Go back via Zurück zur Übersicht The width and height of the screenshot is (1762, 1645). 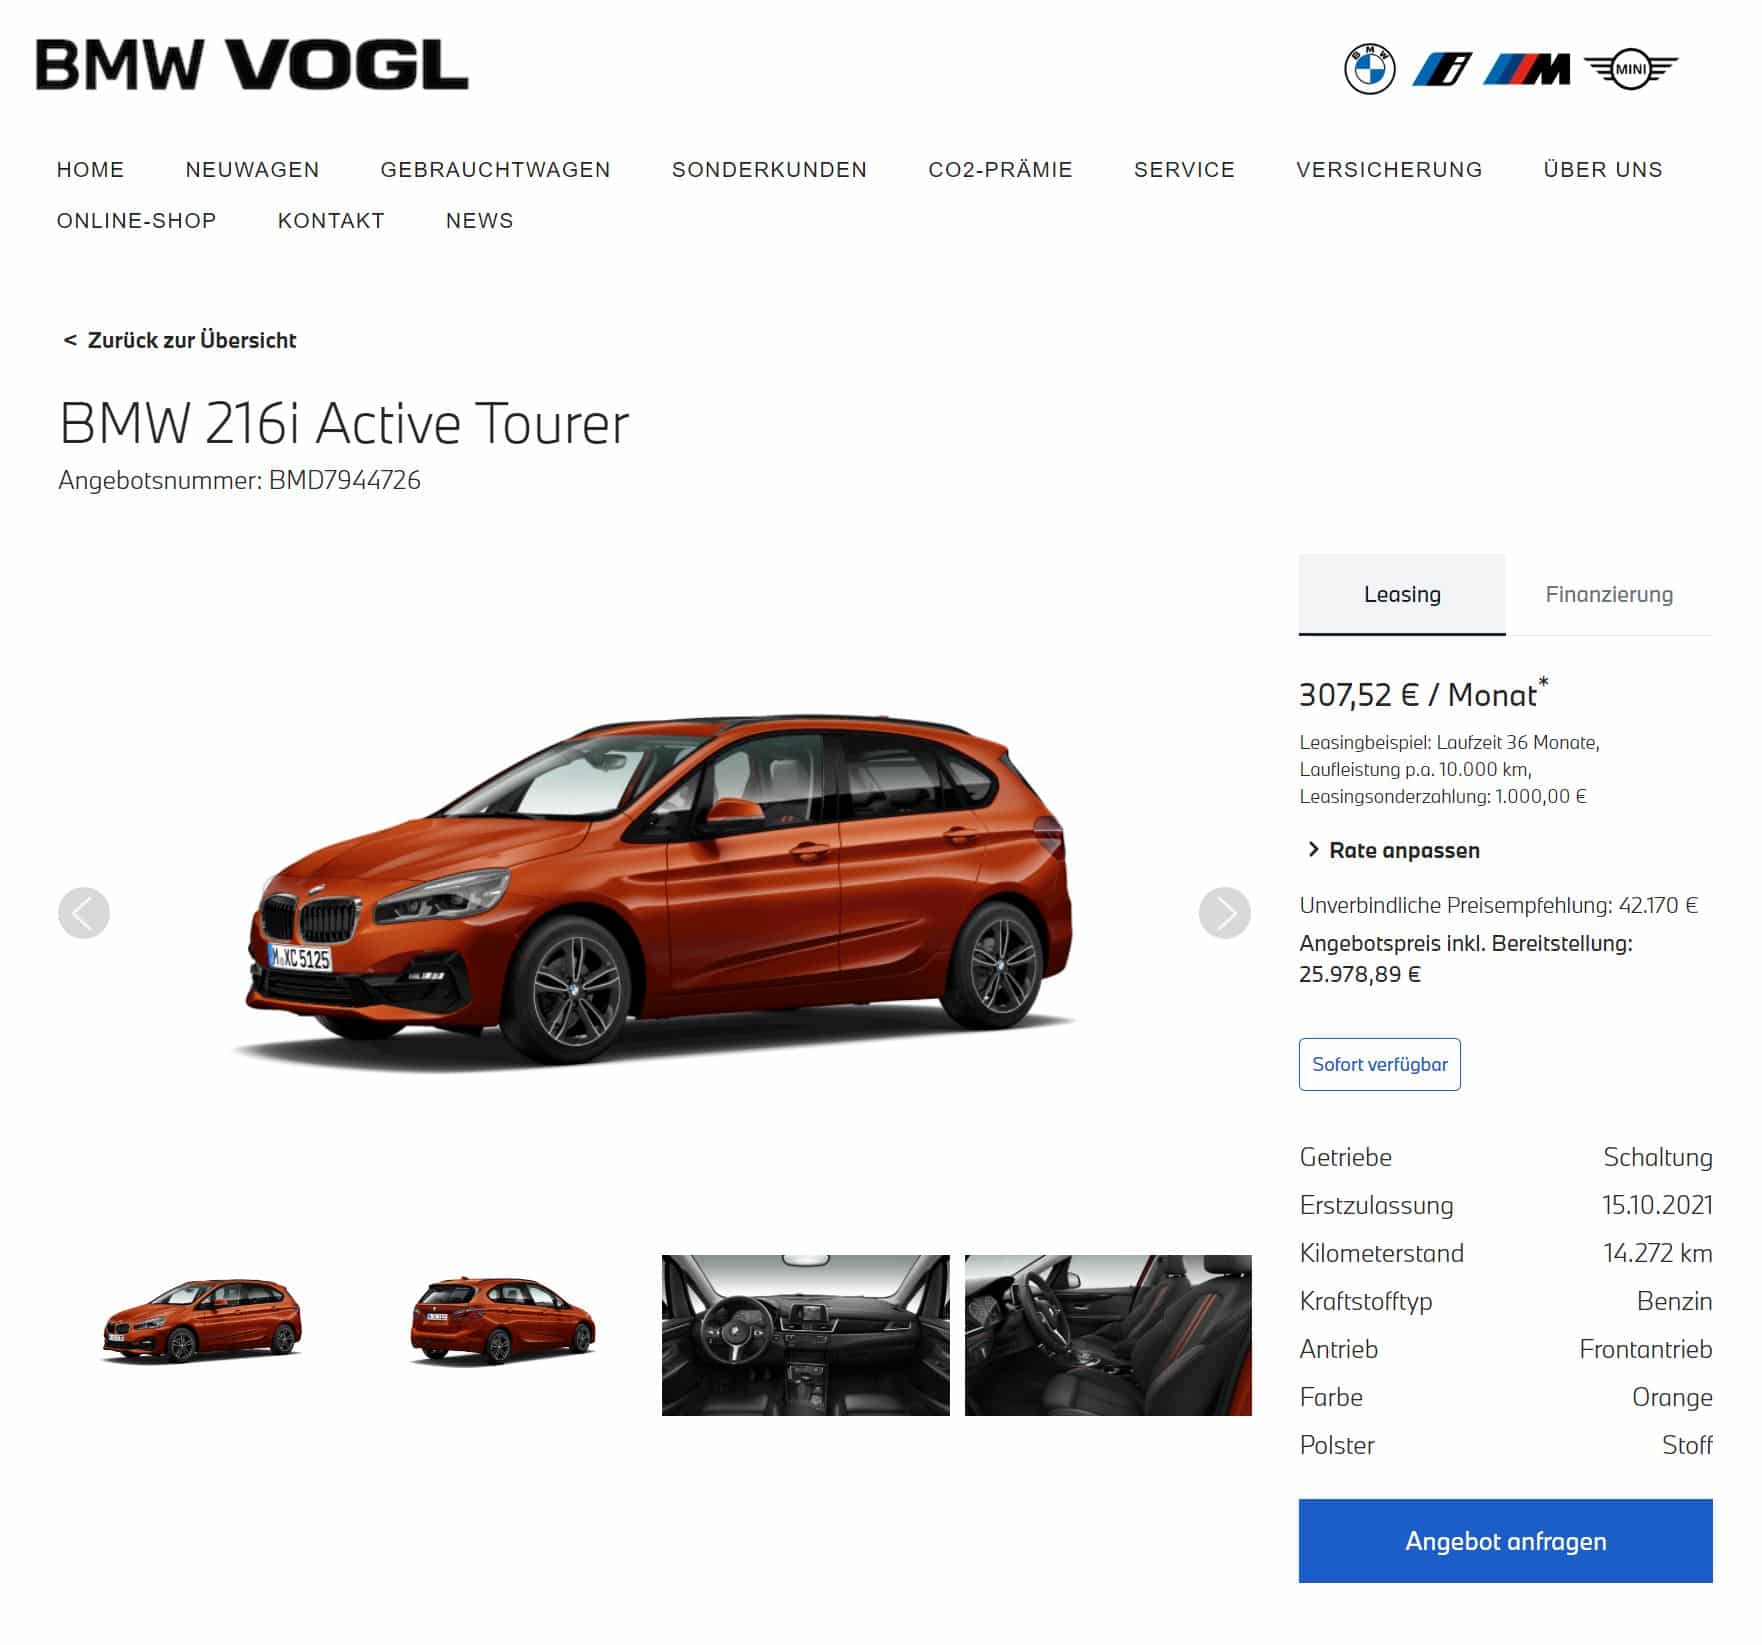tap(180, 340)
